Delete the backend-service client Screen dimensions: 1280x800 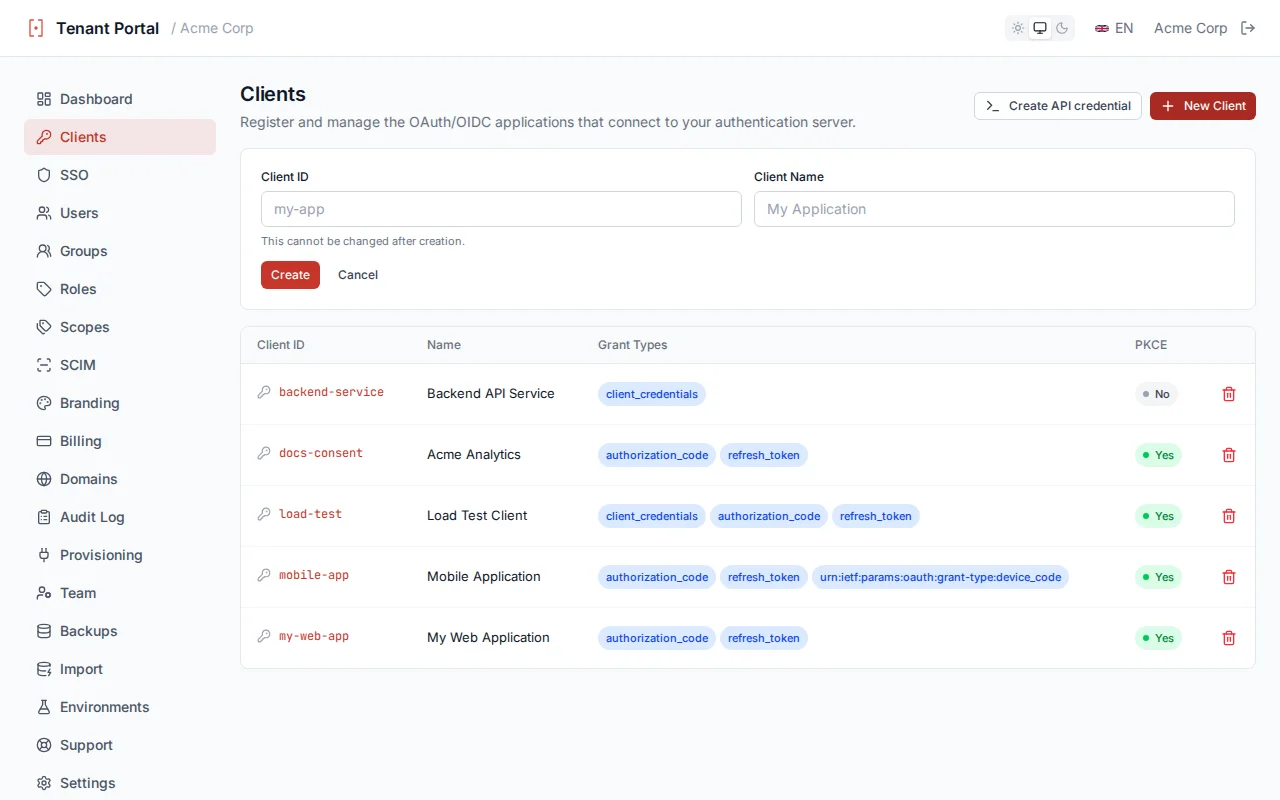click(1229, 394)
